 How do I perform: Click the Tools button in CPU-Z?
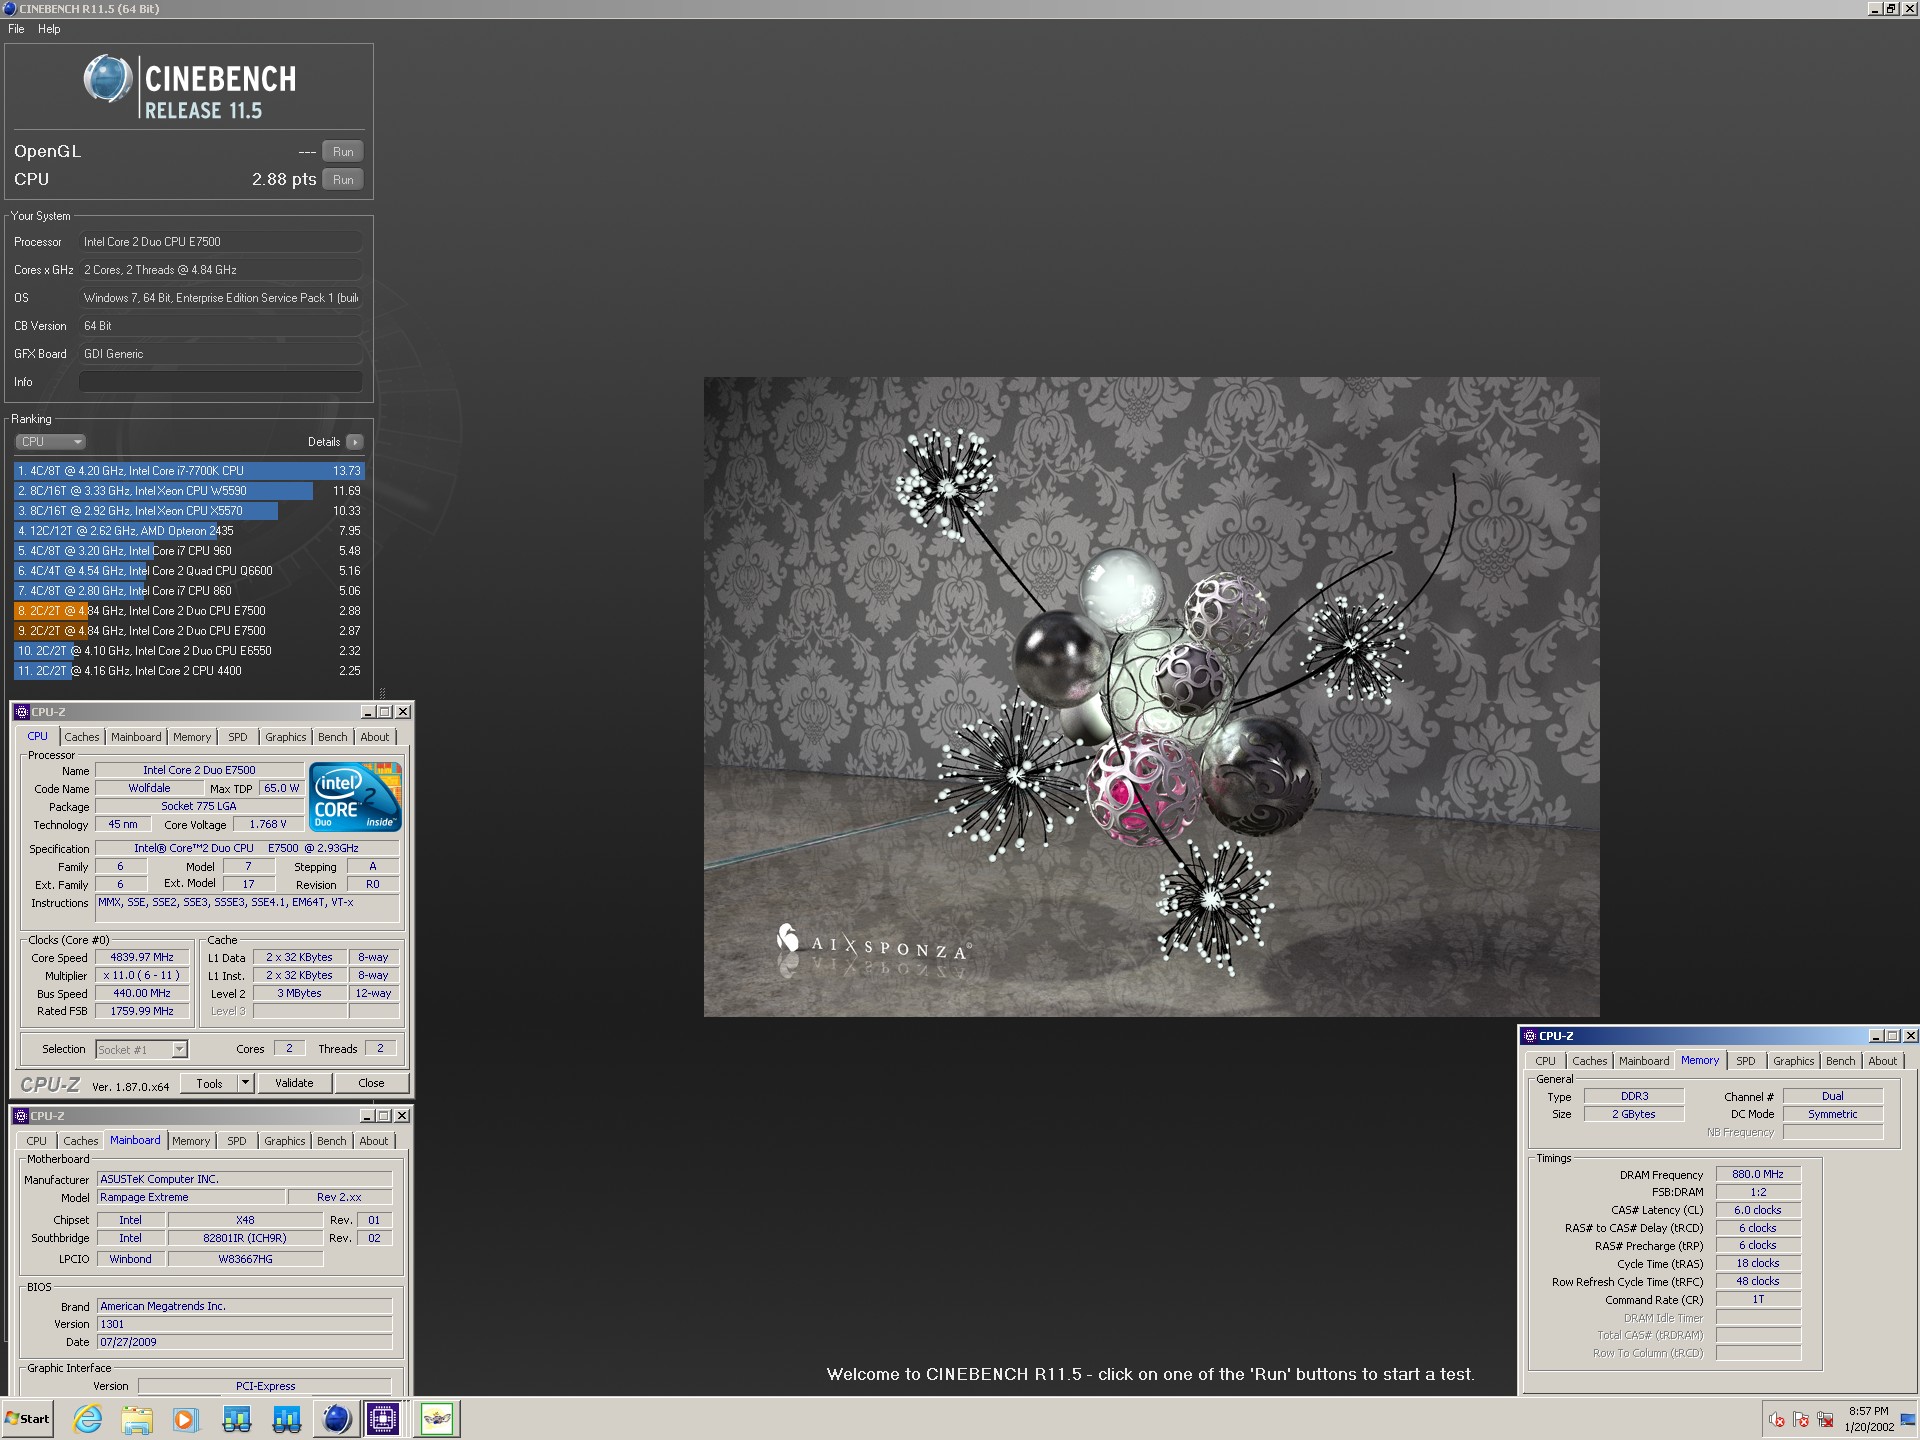point(209,1083)
